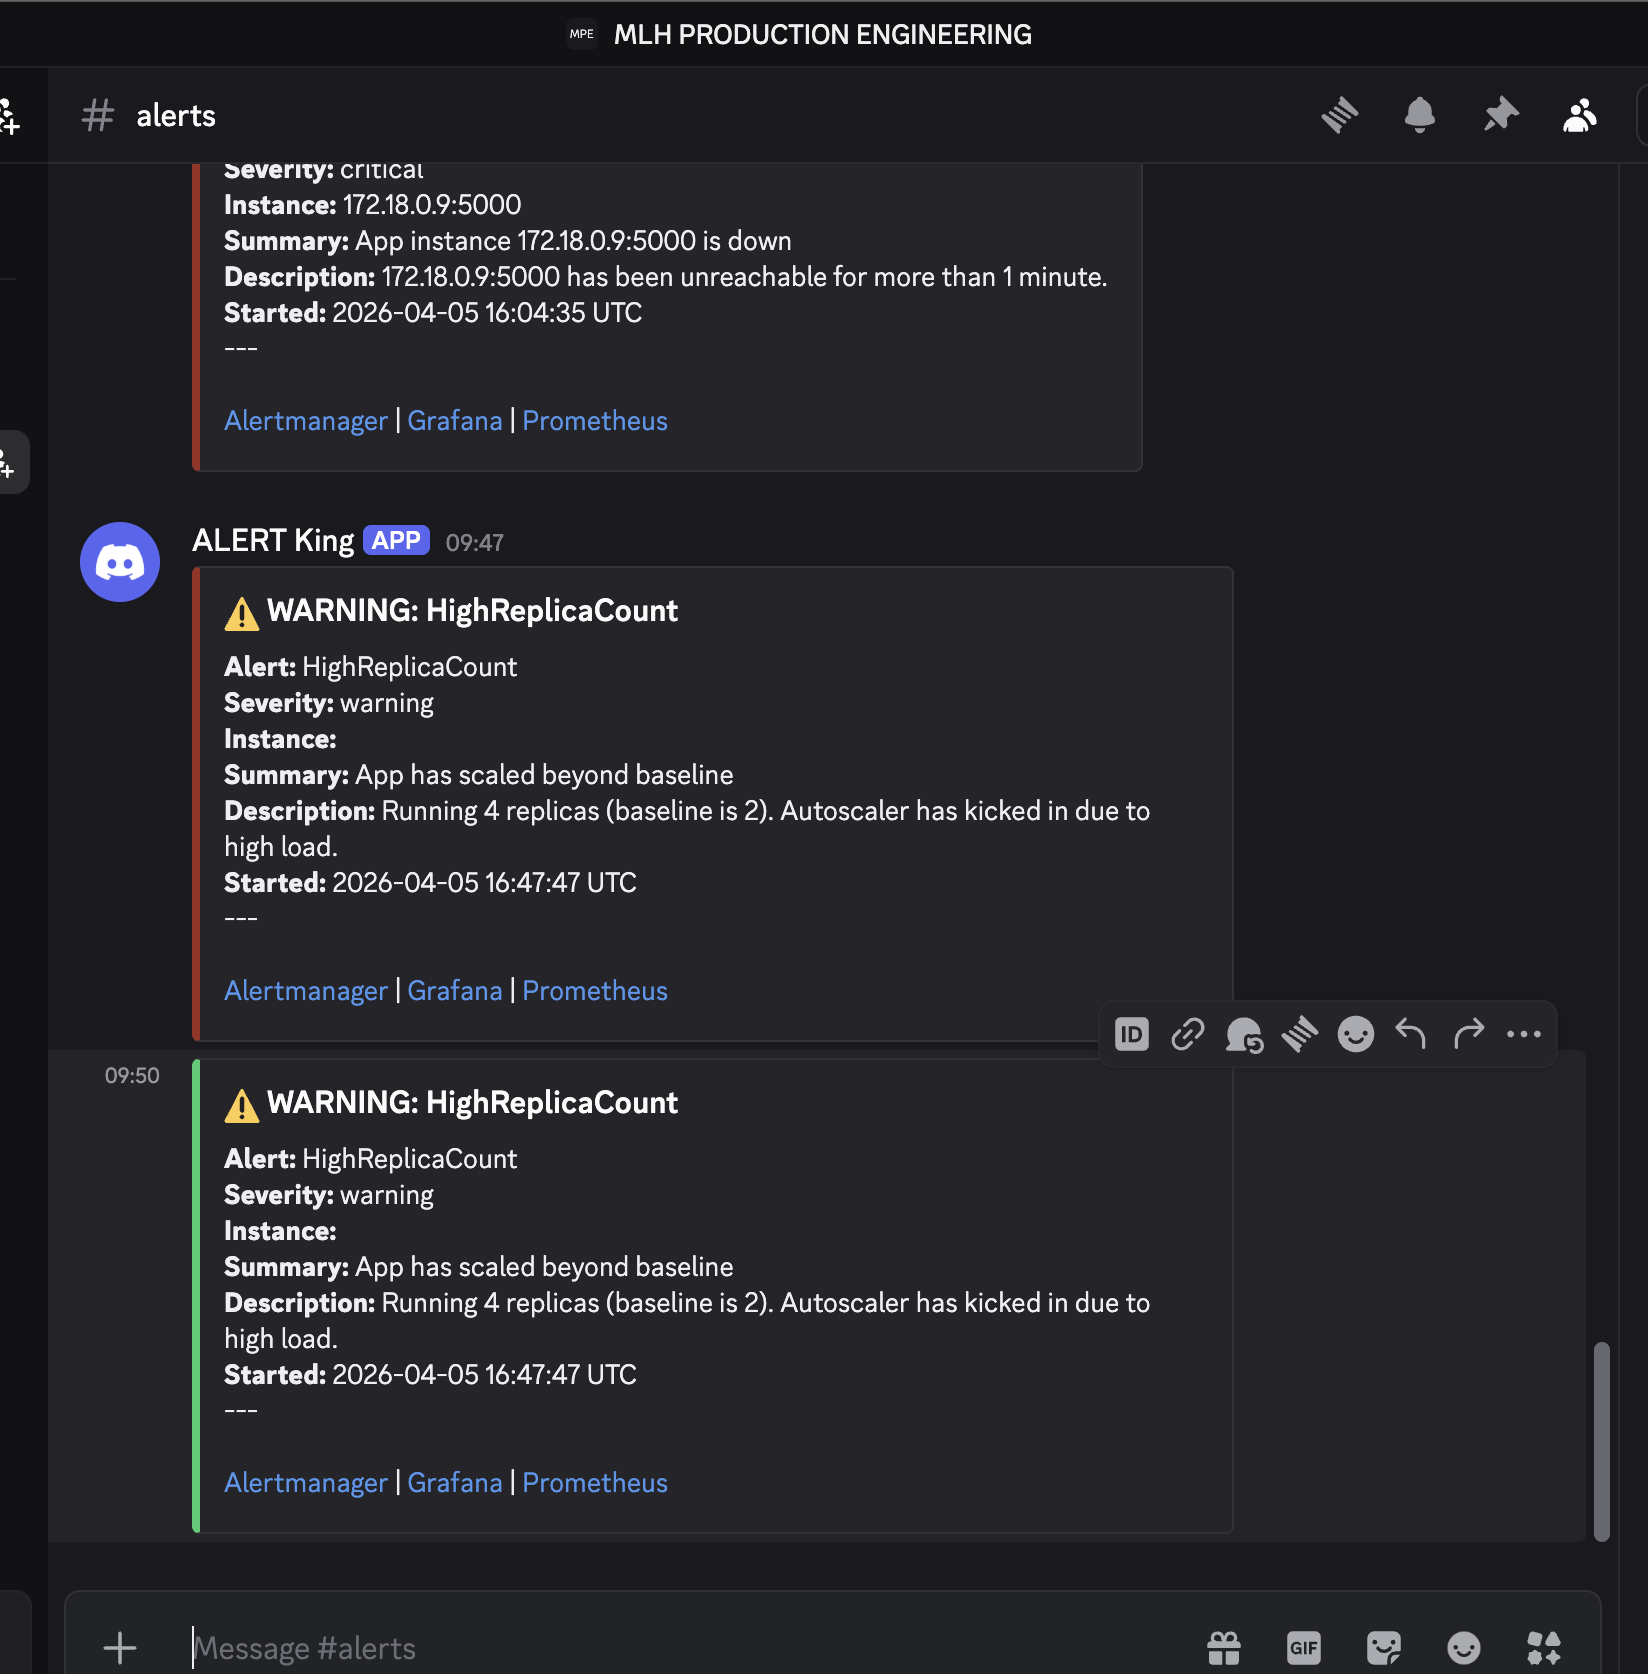The height and width of the screenshot is (1674, 1648).
Task: Click the super reaction icon in message toolbar
Action: pos(1244,1034)
